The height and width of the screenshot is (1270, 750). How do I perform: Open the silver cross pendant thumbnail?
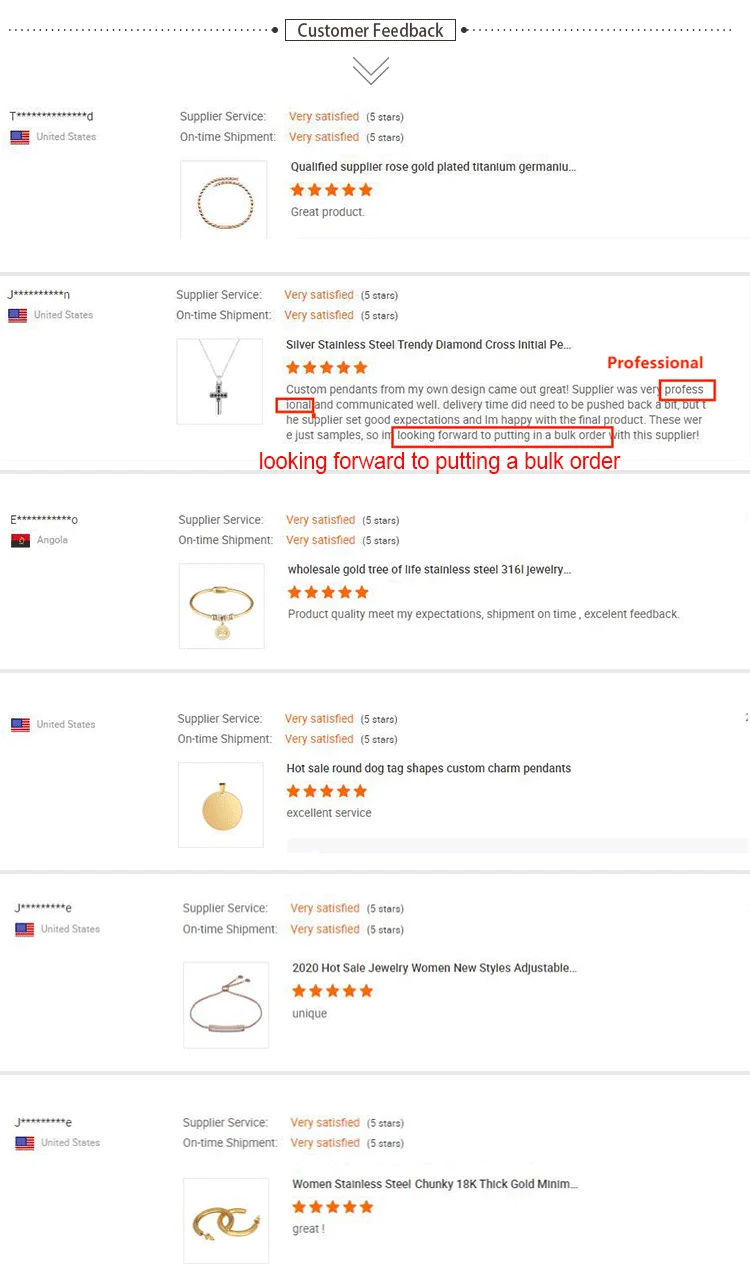[x=220, y=381]
